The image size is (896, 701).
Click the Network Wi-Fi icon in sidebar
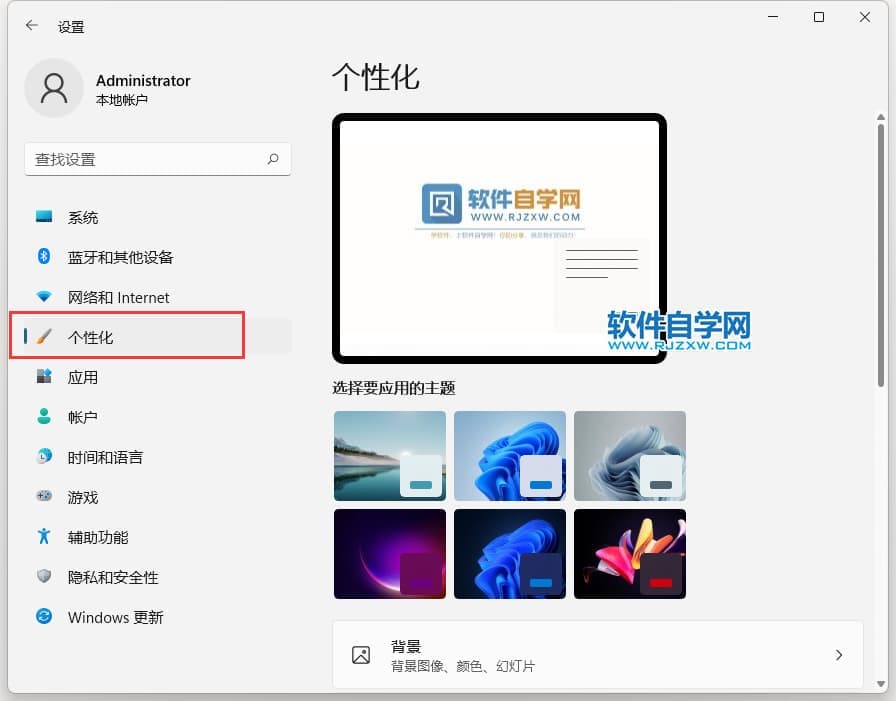44,297
